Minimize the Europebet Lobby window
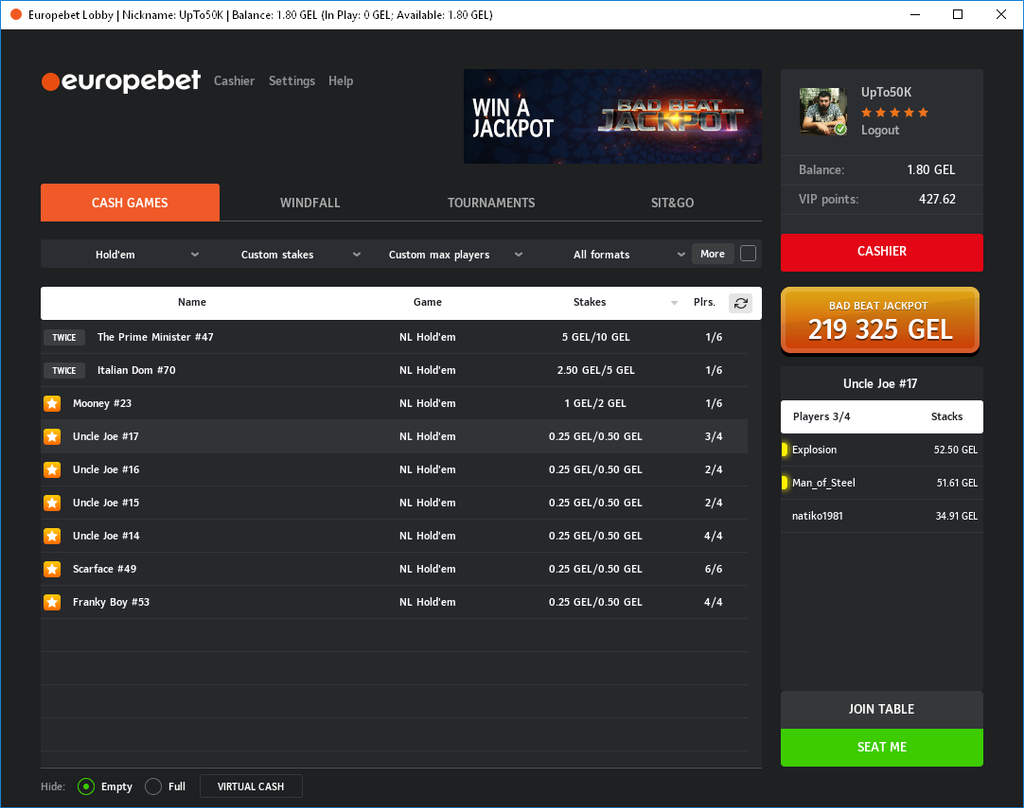 click(915, 14)
